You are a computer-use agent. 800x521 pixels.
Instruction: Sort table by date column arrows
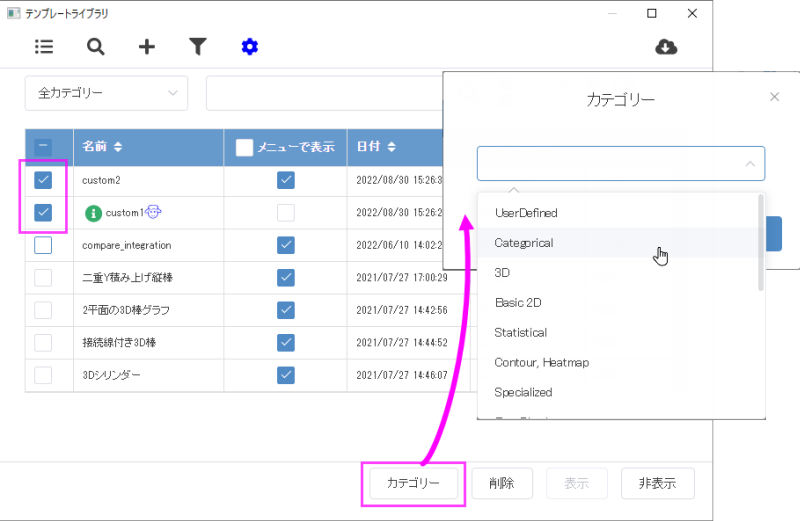pyautogui.click(x=391, y=147)
